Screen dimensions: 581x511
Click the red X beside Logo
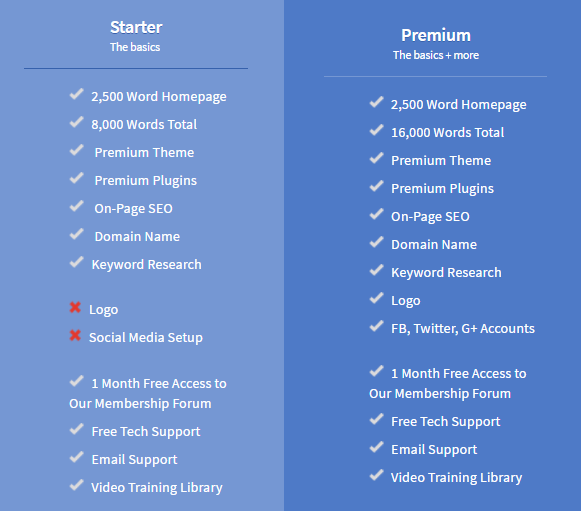(75, 307)
